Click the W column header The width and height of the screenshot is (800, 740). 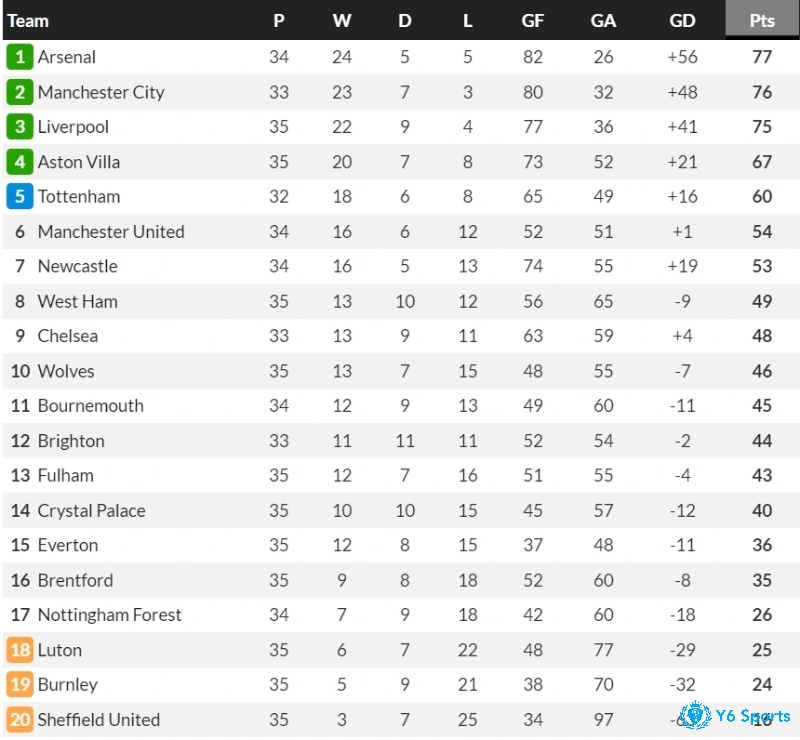(342, 20)
